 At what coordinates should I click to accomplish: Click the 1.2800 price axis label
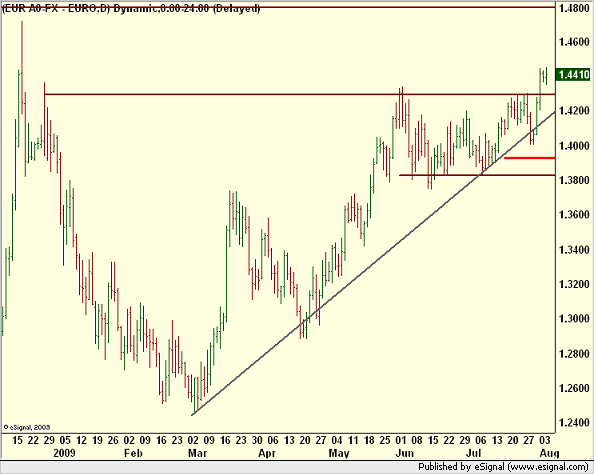point(574,354)
